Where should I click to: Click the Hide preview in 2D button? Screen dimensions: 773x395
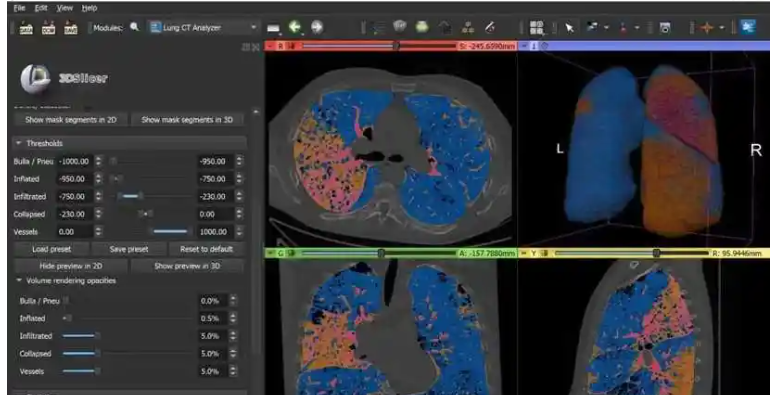(x=70, y=266)
